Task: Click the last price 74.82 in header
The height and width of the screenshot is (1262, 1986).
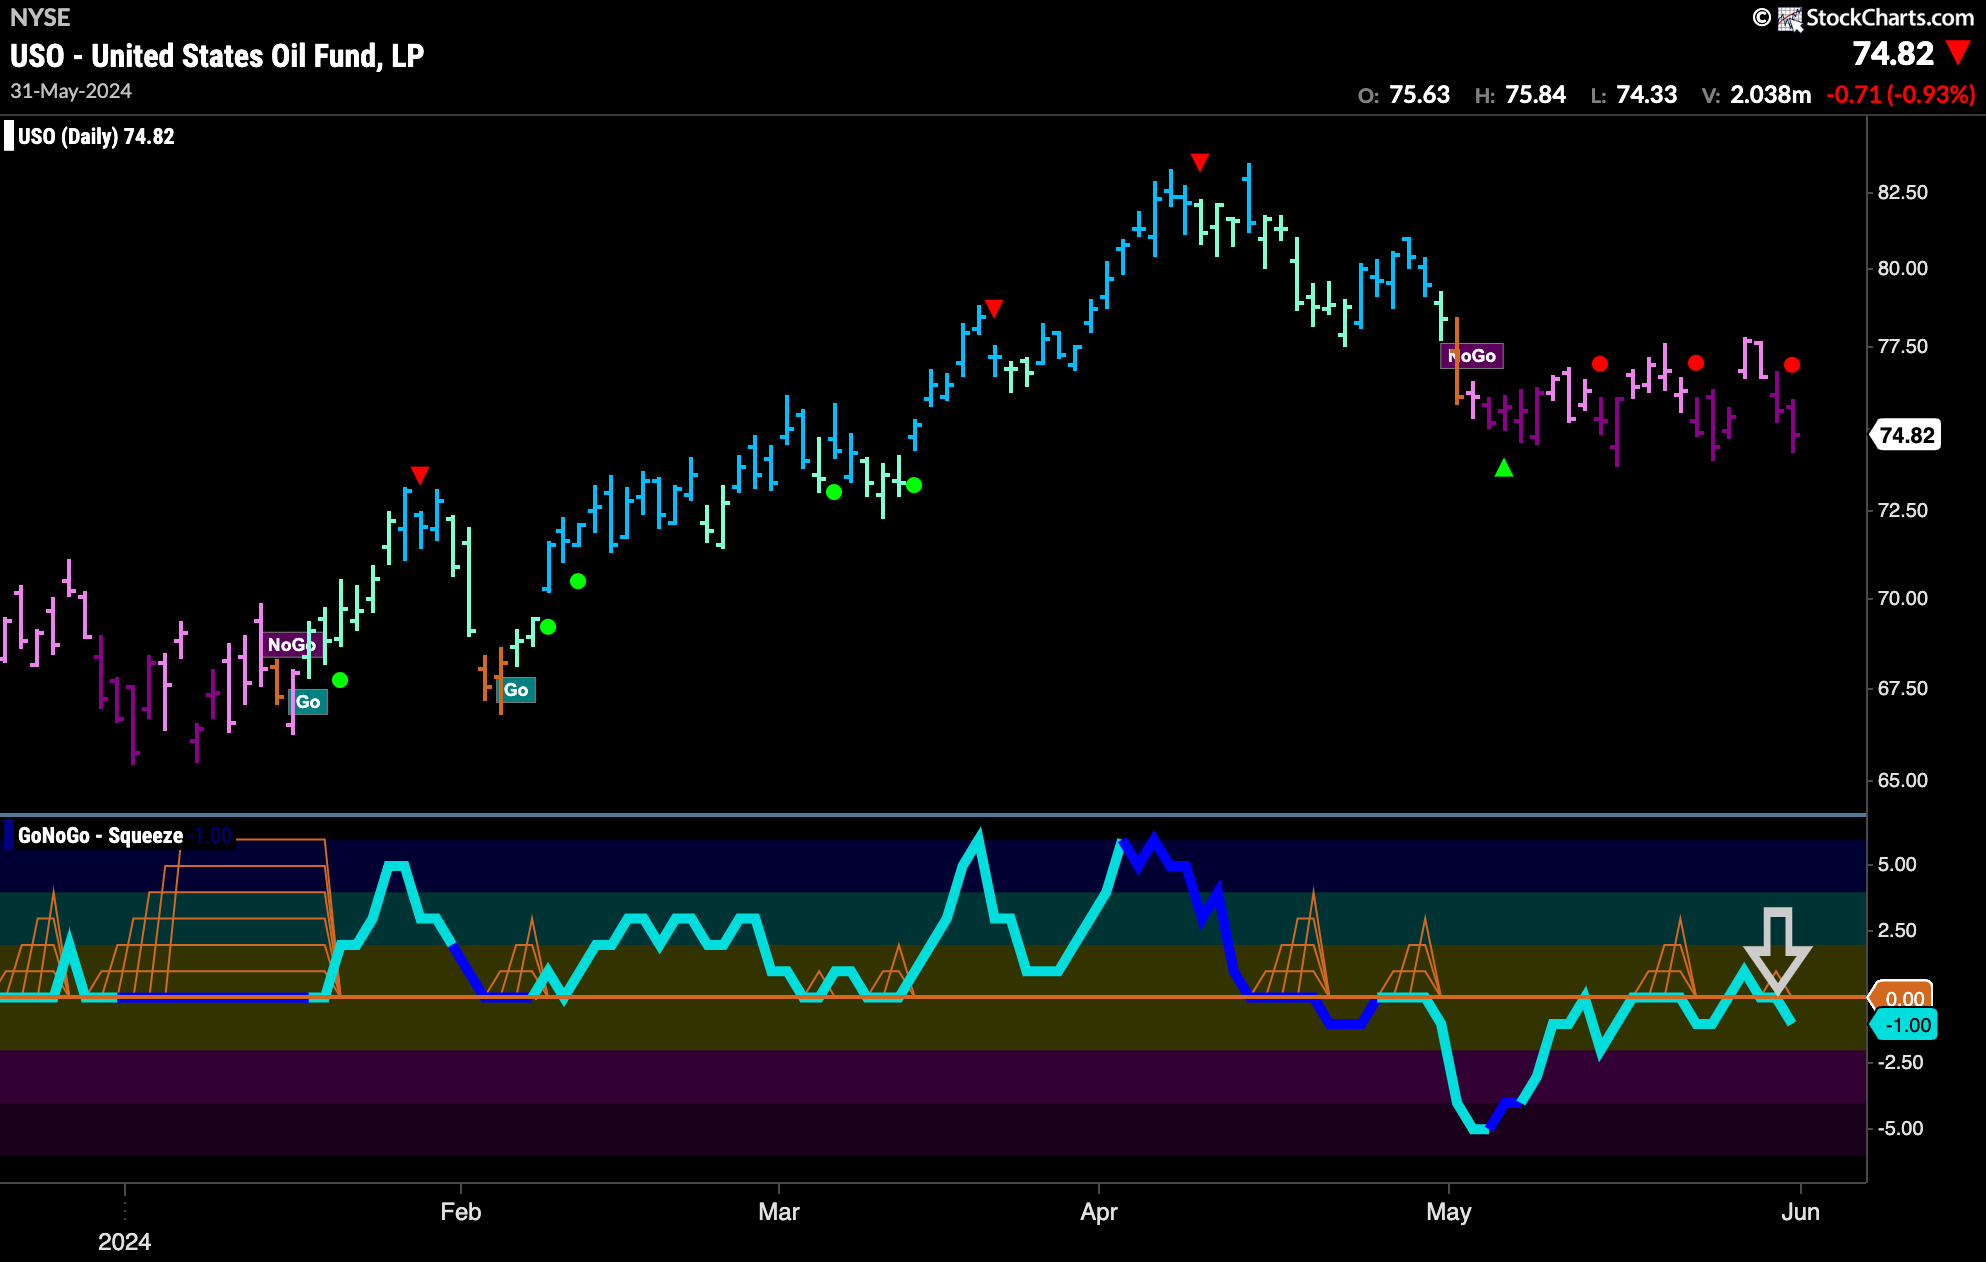Action: click(x=1892, y=53)
